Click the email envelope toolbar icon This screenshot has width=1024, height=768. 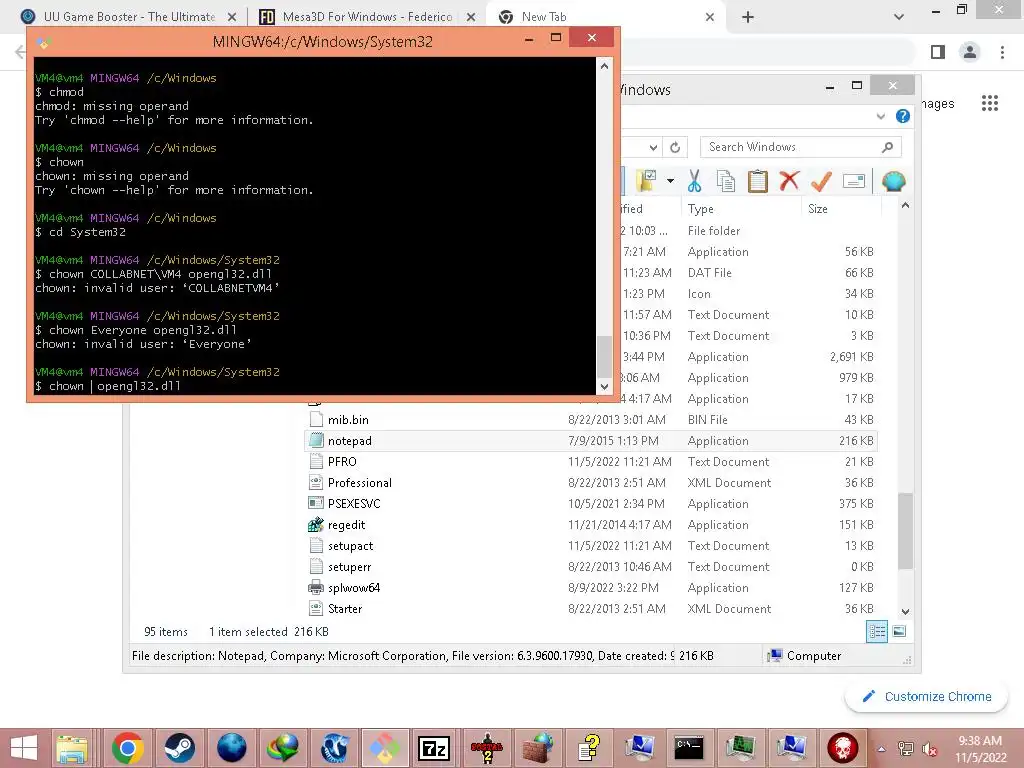[854, 181]
